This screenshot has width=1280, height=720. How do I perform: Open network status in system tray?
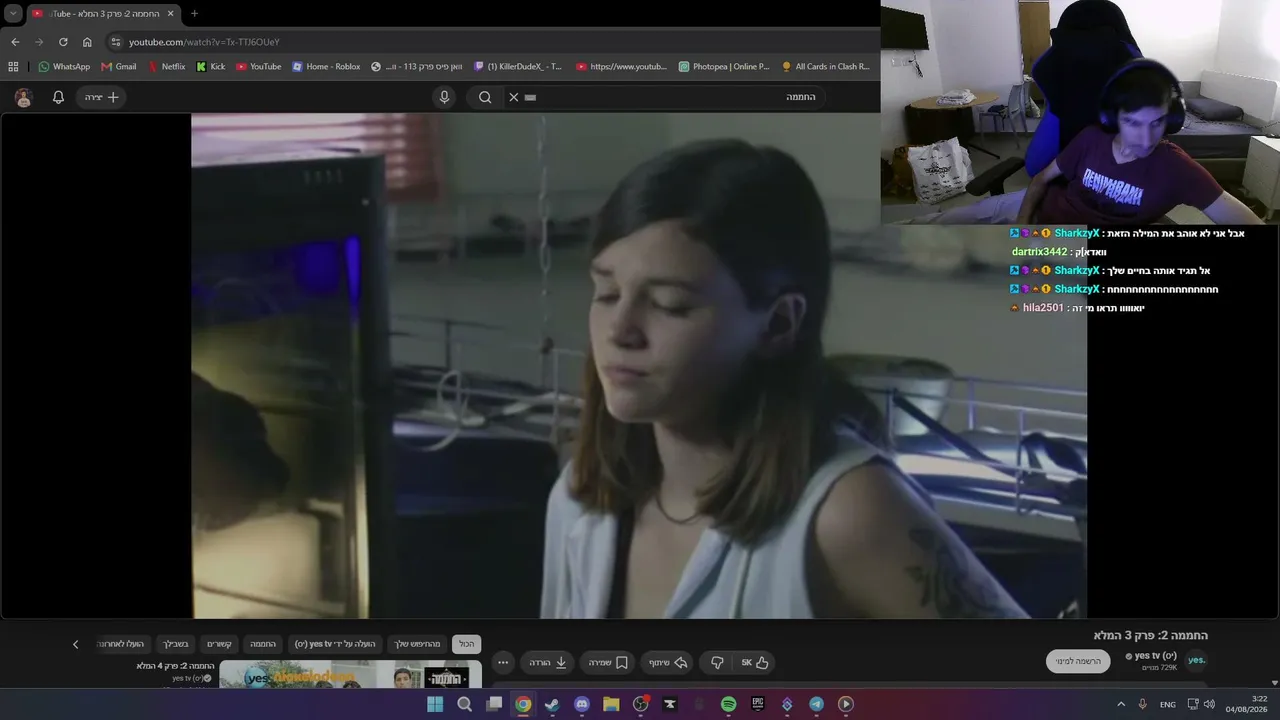point(1192,704)
